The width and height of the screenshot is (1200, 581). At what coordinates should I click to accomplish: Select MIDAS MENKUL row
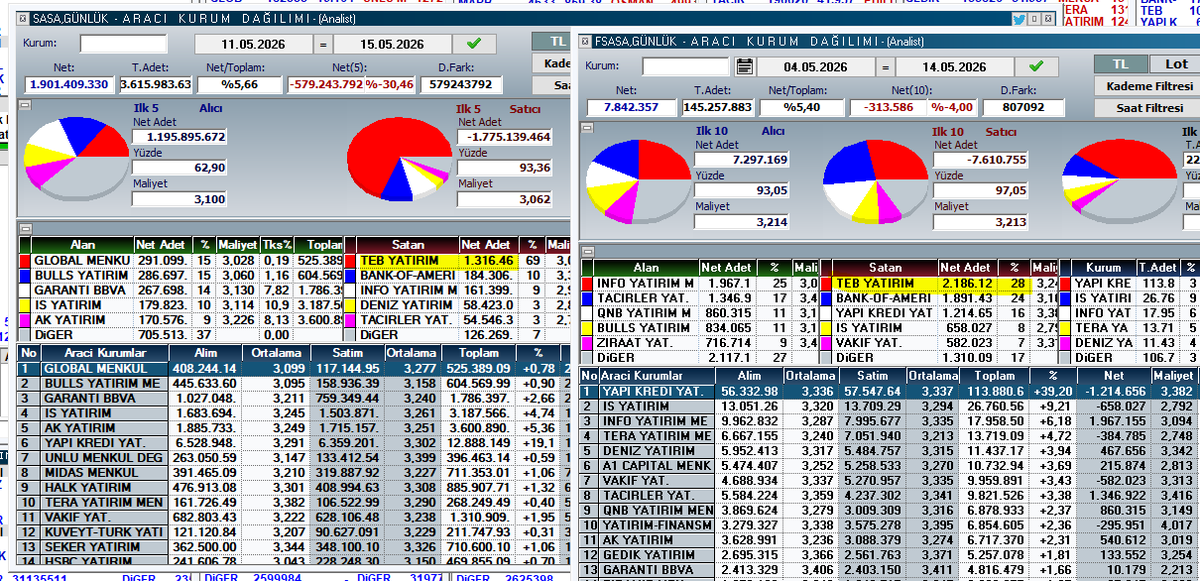295,473
